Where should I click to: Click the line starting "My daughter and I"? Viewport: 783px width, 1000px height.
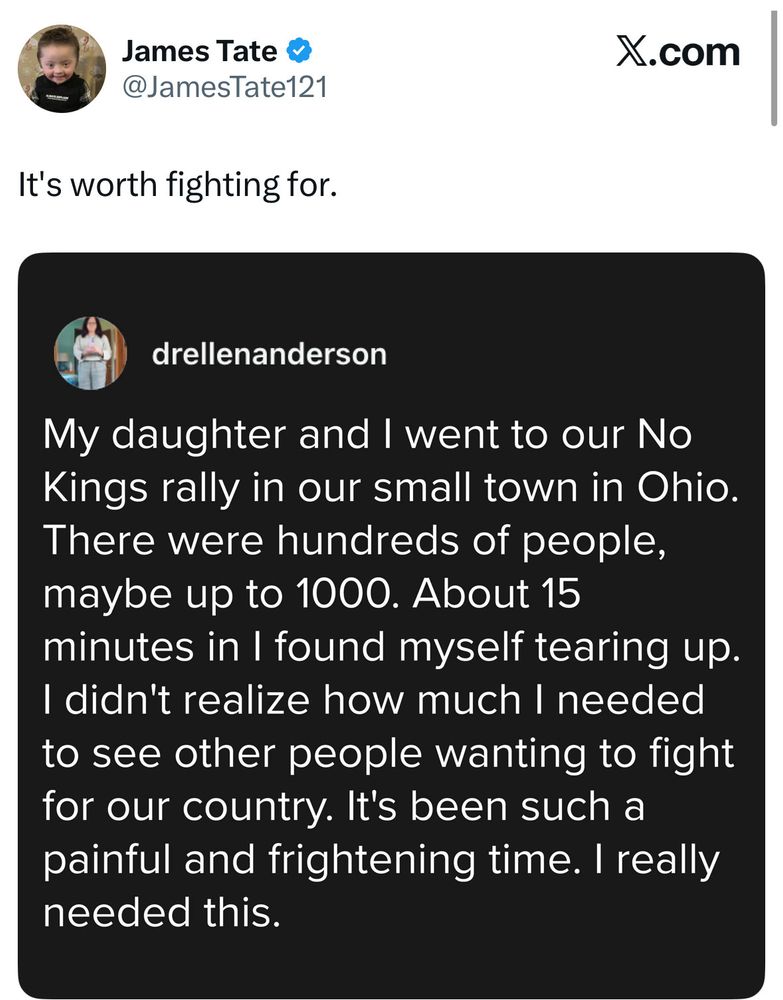(x=367, y=436)
